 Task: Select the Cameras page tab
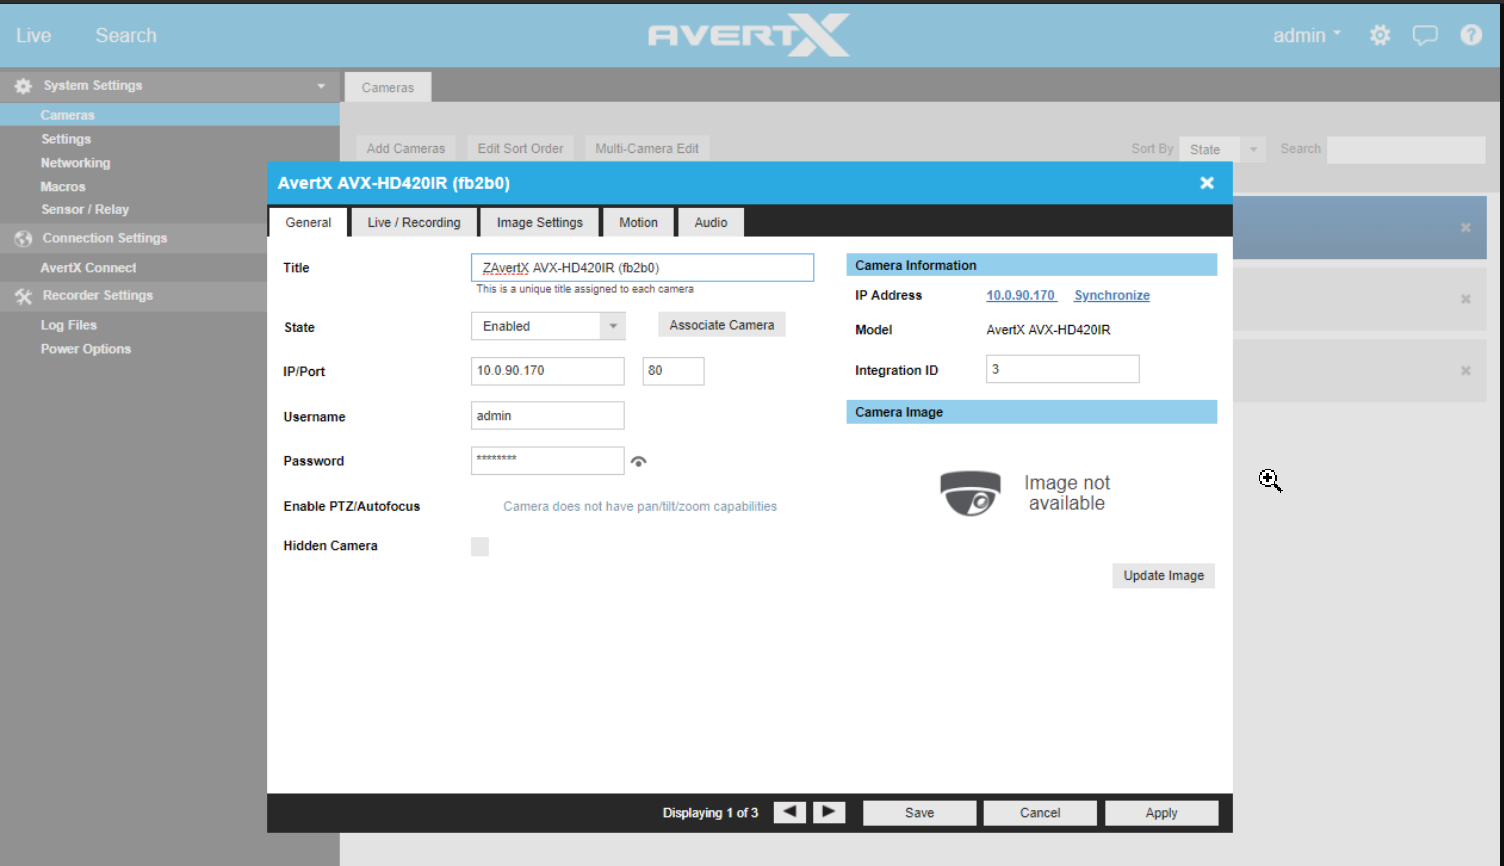tap(388, 87)
